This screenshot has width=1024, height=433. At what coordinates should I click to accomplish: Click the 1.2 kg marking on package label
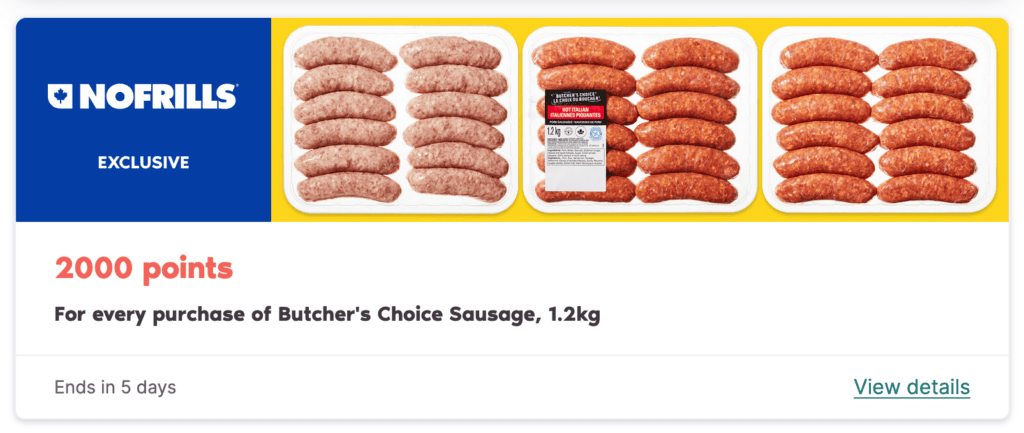point(552,131)
